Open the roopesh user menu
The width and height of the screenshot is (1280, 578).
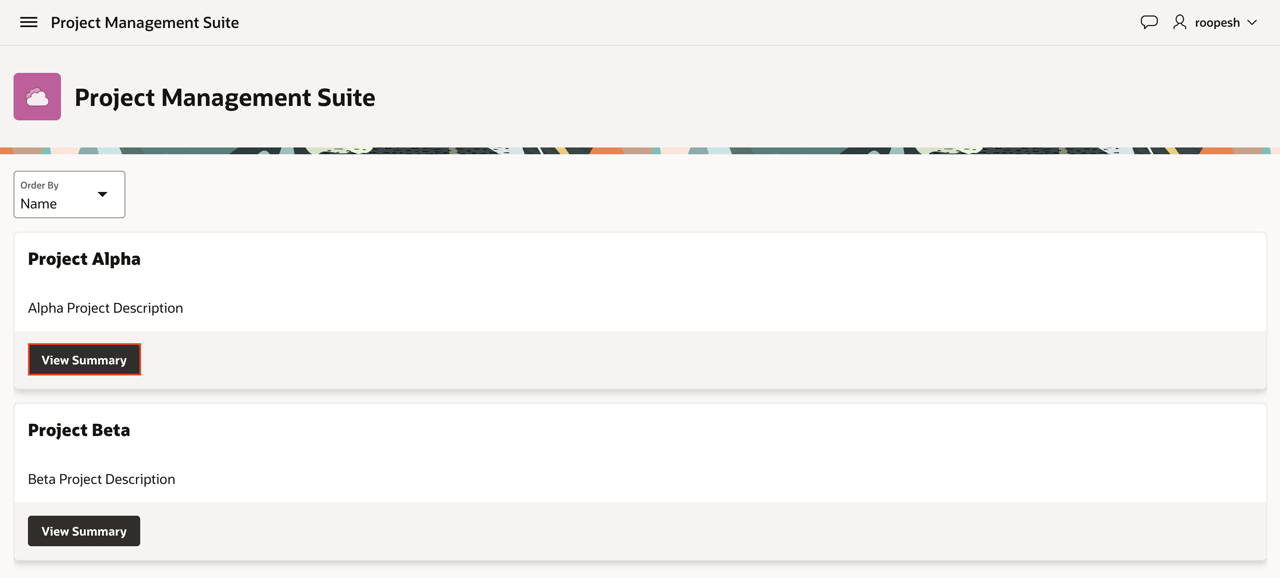click(x=1217, y=22)
